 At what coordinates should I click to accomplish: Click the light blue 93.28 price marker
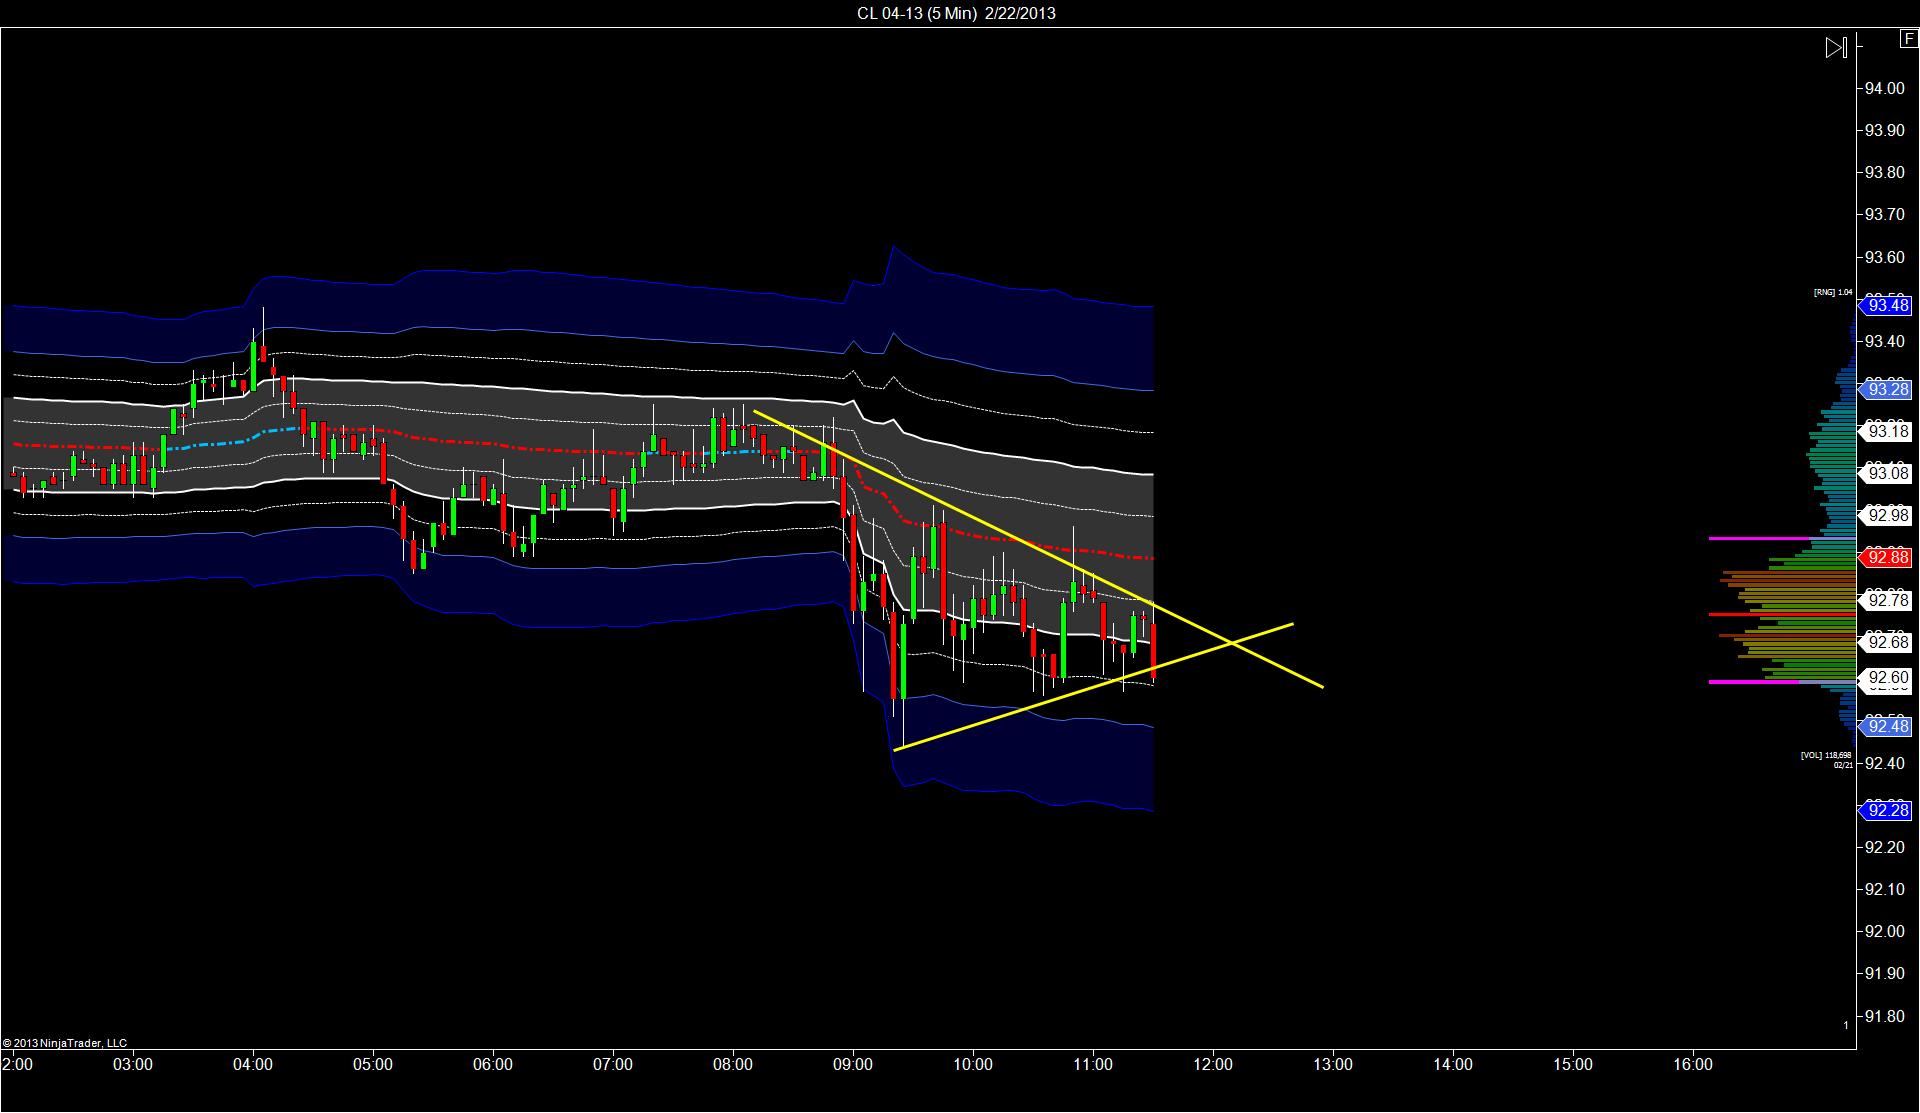pos(1885,389)
